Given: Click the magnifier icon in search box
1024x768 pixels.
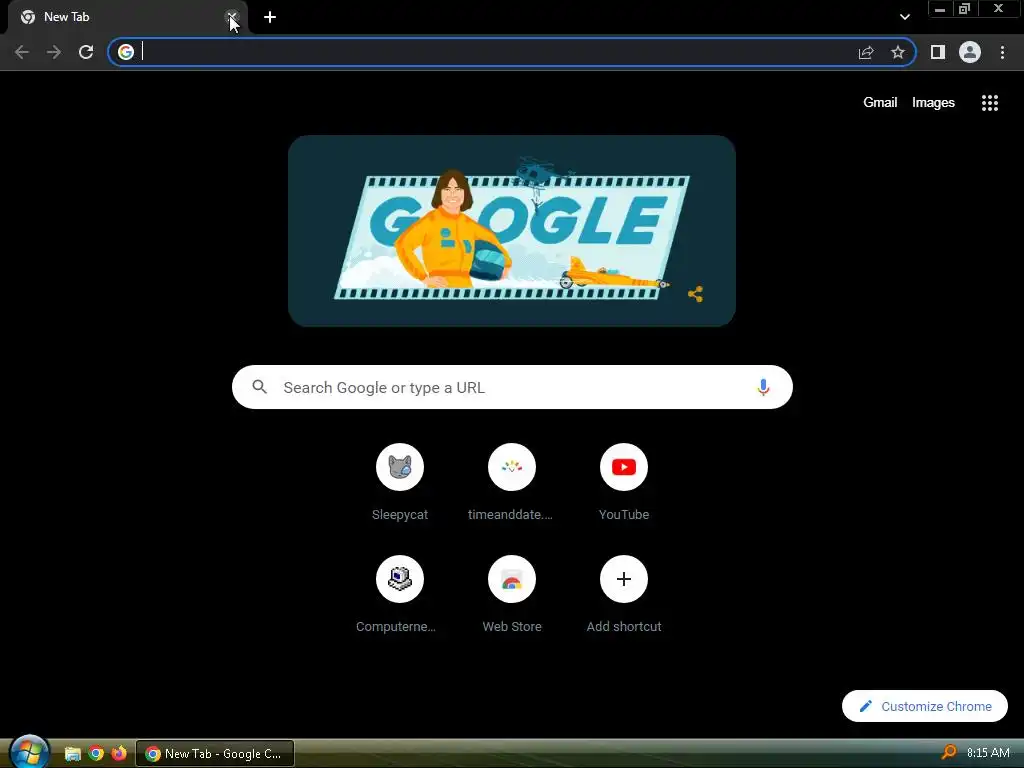Looking at the screenshot, I should [x=259, y=387].
